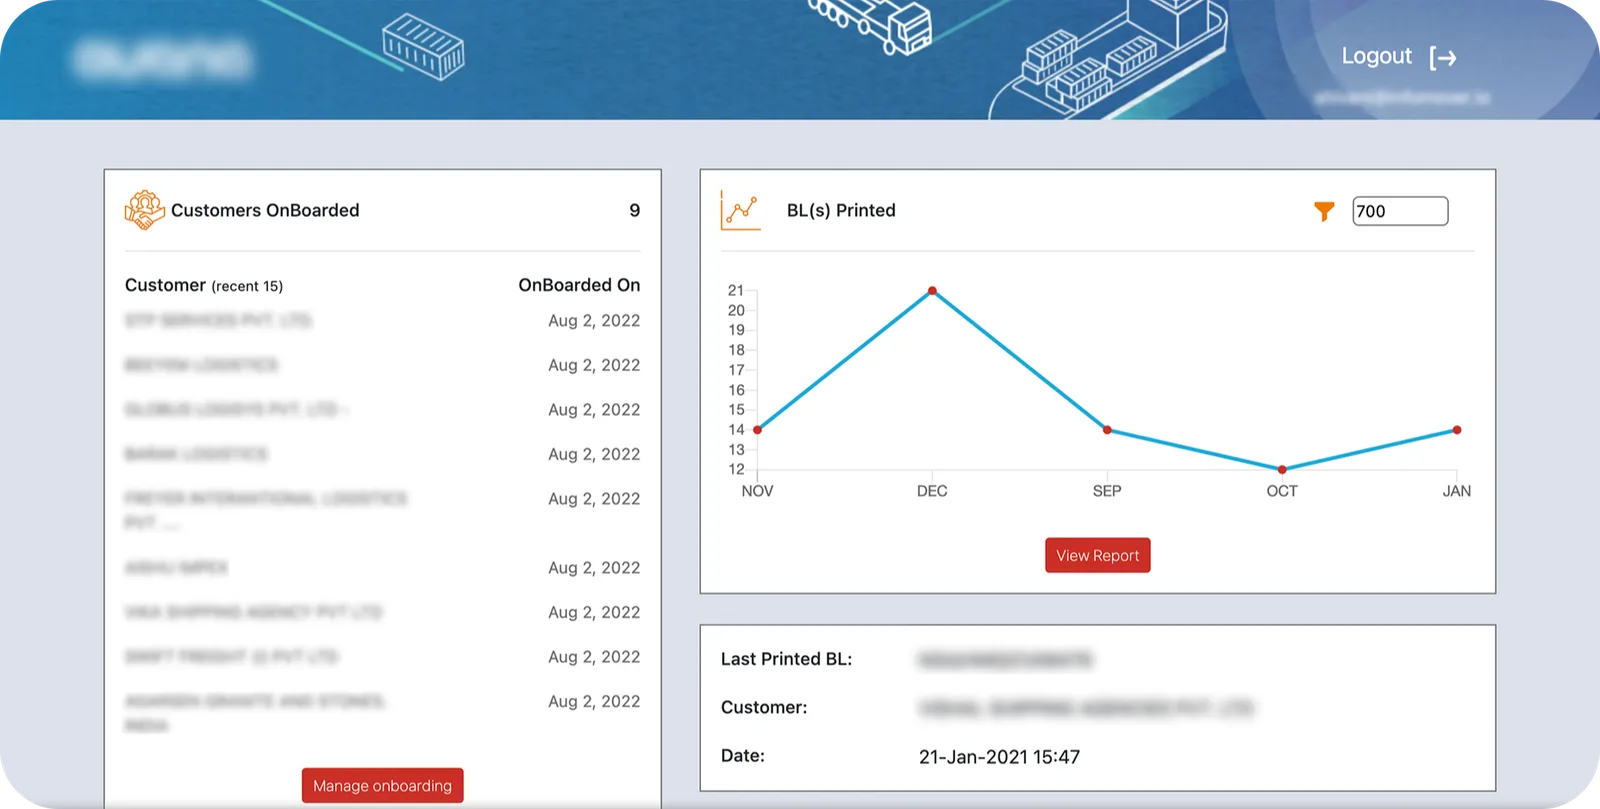Click the DEC axis label

click(x=932, y=491)
